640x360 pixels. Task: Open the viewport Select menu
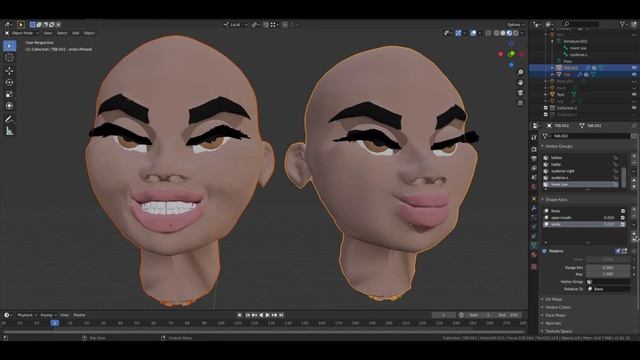[x=62, y=33]
